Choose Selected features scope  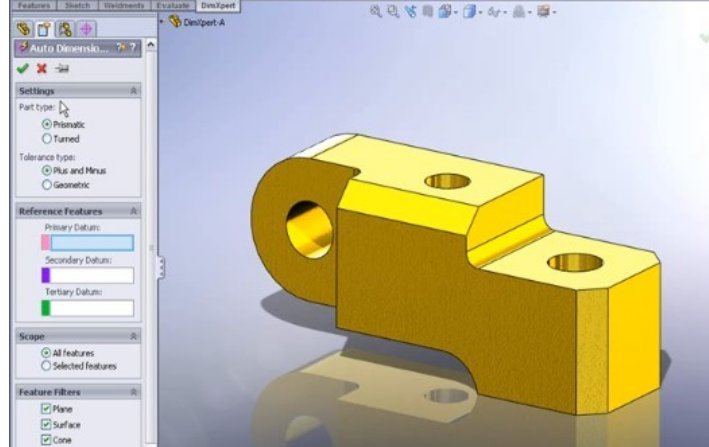pos(46,366)
